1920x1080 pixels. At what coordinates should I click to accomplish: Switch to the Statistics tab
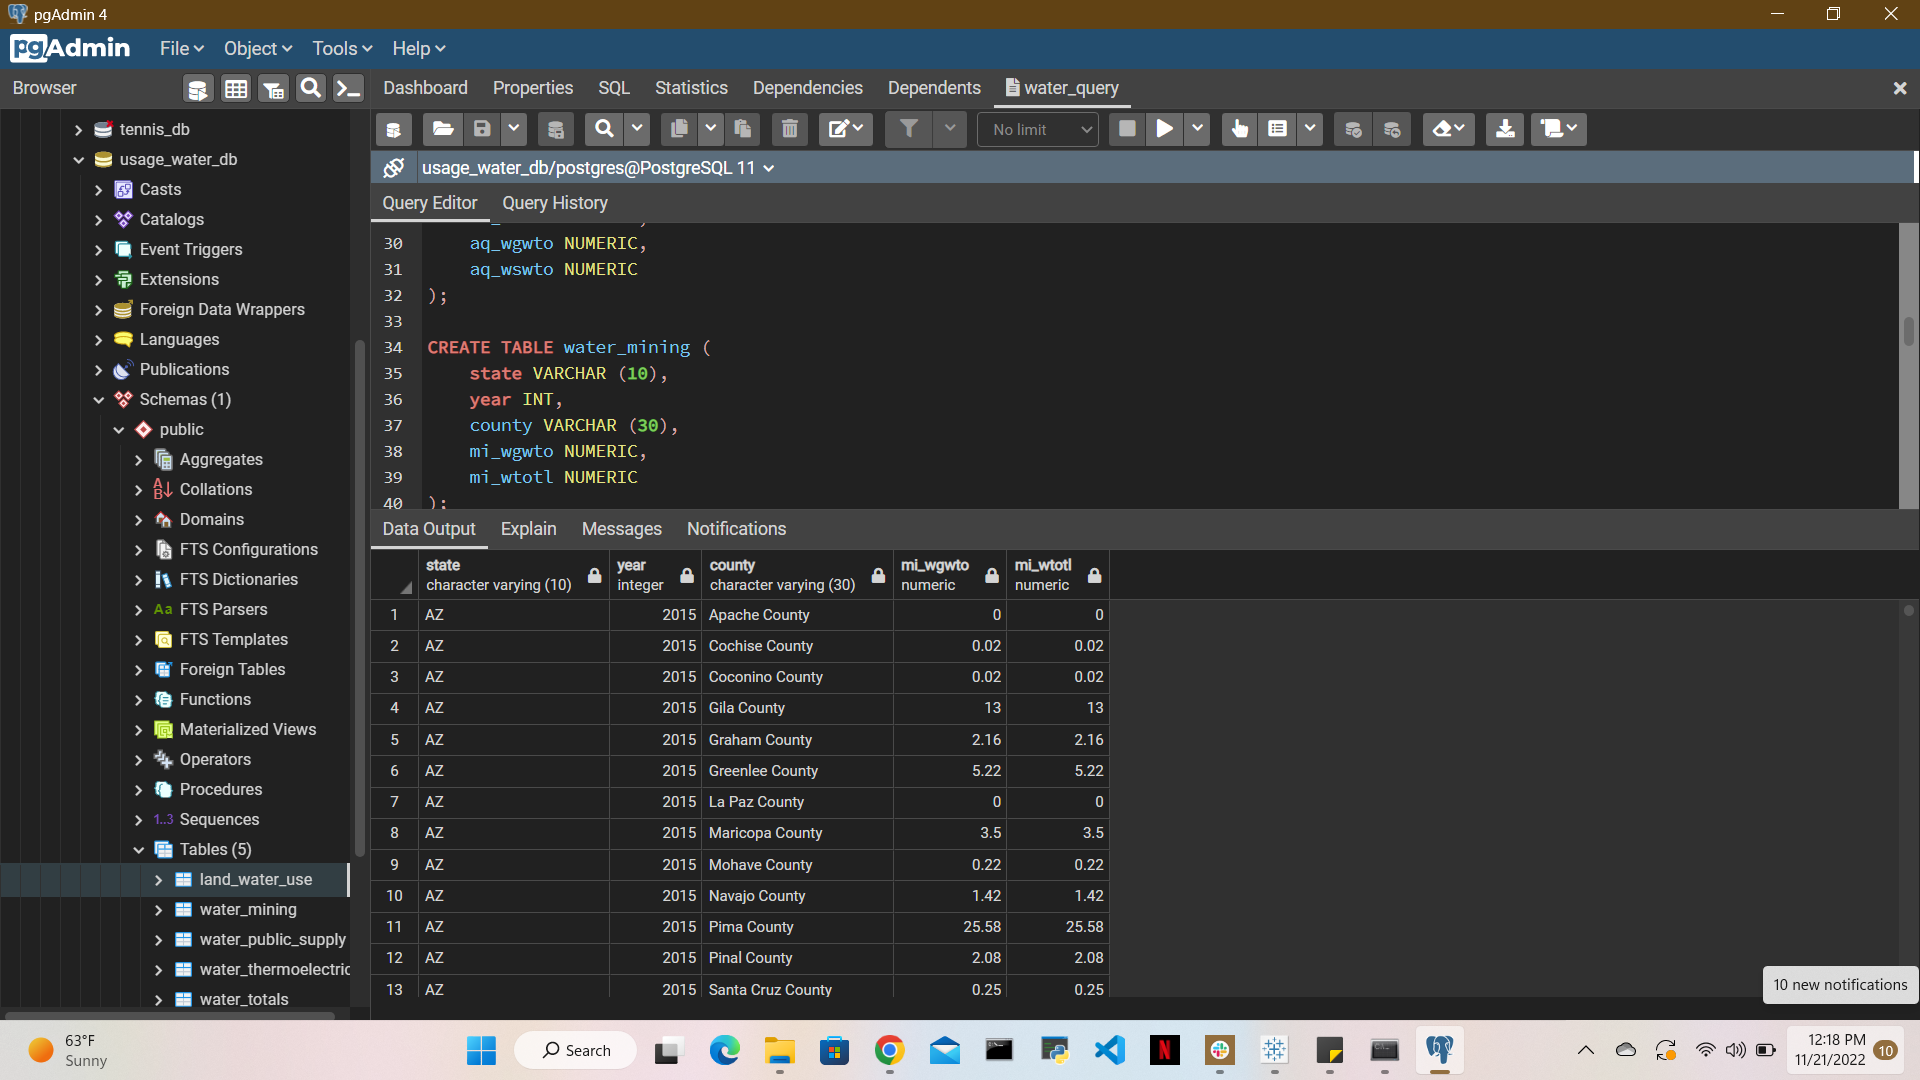691,88
